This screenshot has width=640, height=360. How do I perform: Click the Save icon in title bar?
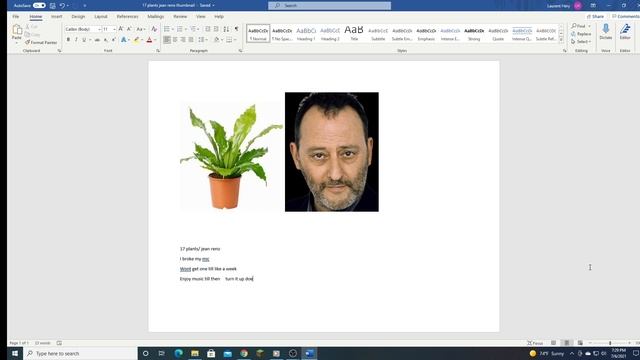[53, 6]
